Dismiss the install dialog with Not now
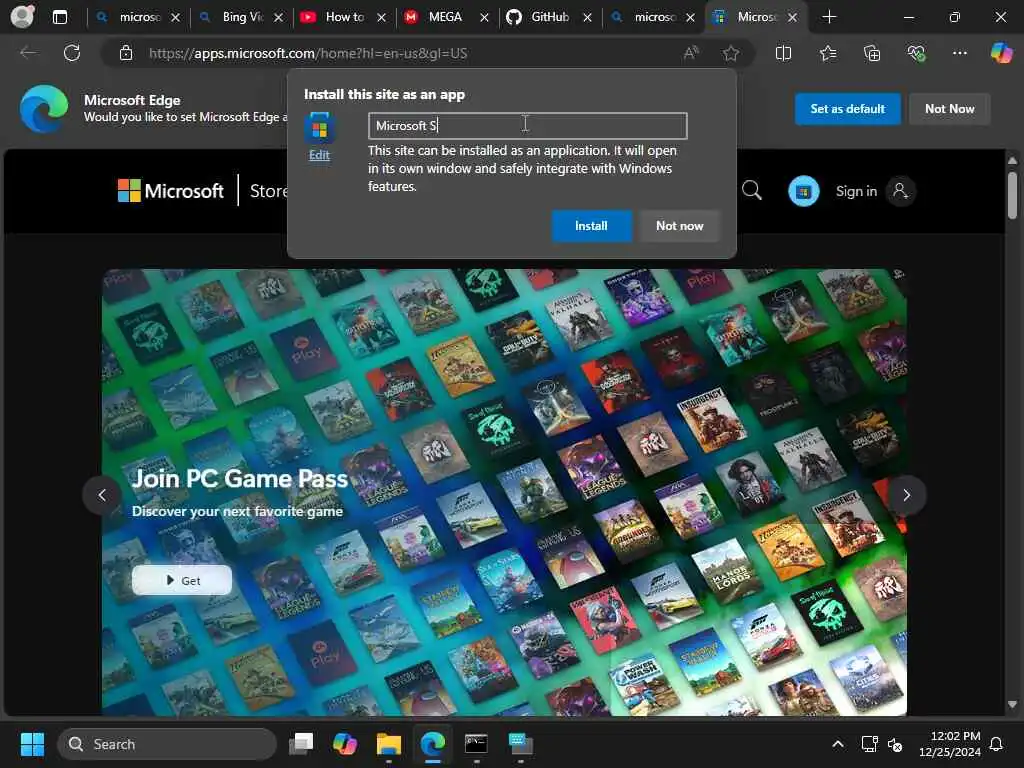Screen dimensions: 1024x768 coord(679,226)
